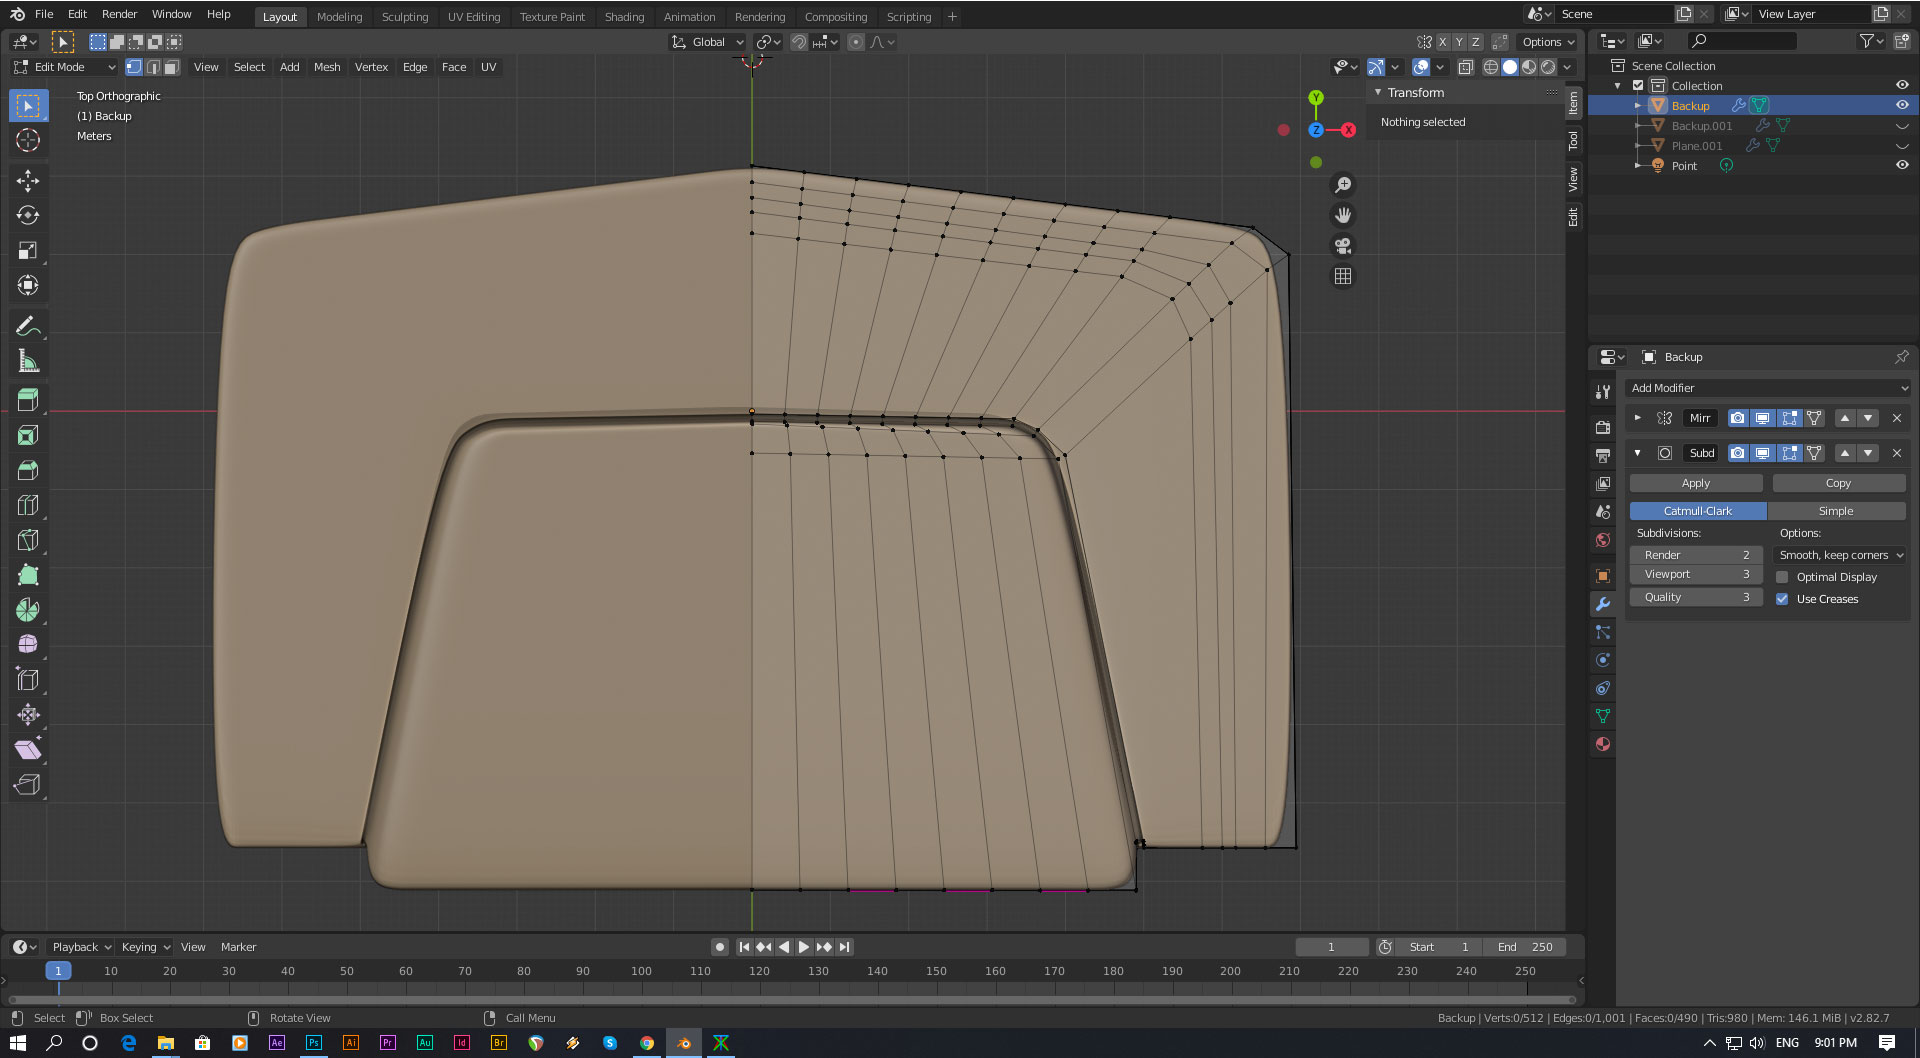Adjust Viewport subdivisions field

[1696, 574]
